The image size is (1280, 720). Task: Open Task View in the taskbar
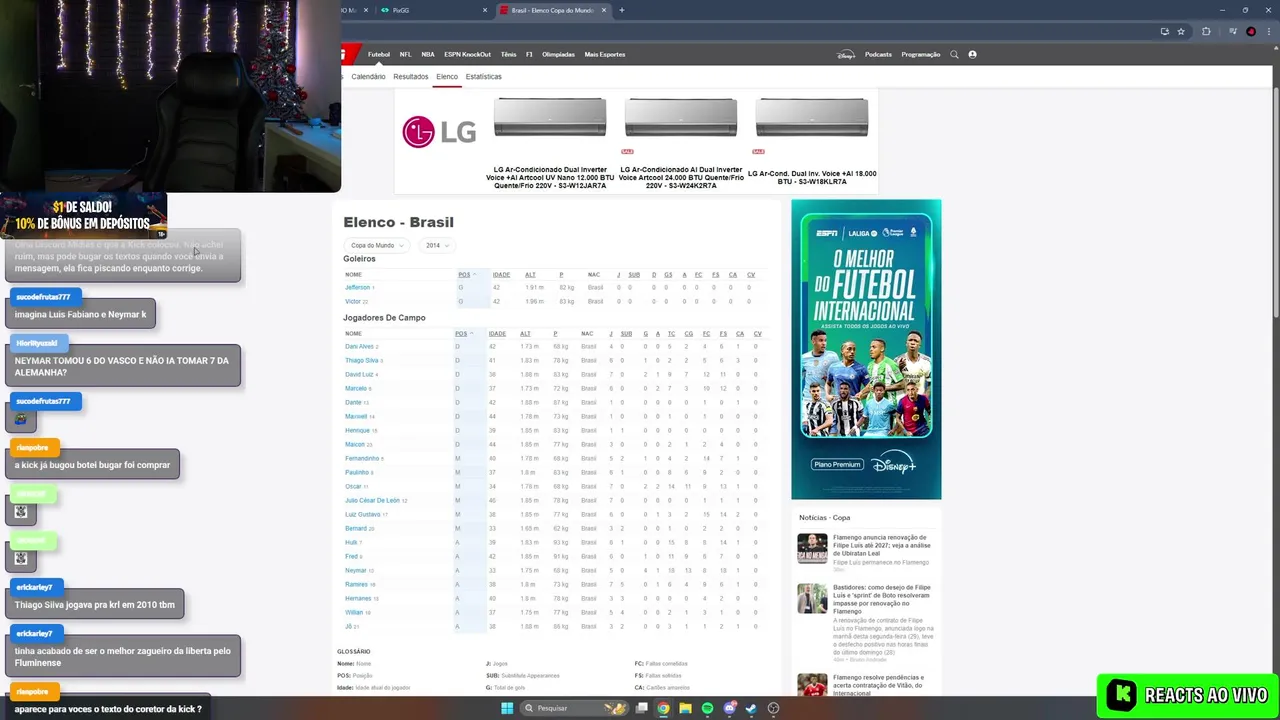[x=641, y=708]
